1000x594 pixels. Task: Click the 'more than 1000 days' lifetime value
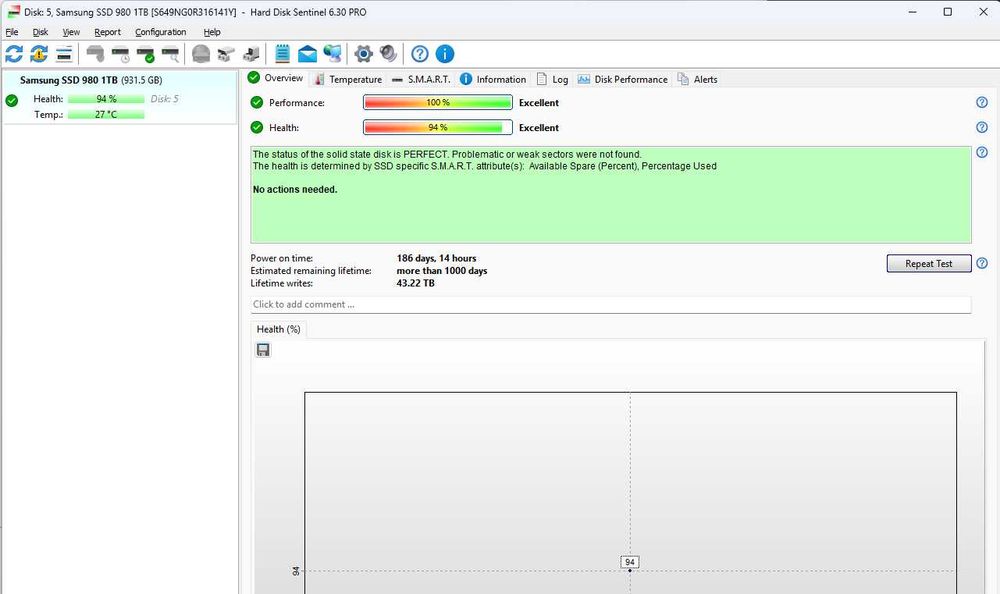(442, 271)
